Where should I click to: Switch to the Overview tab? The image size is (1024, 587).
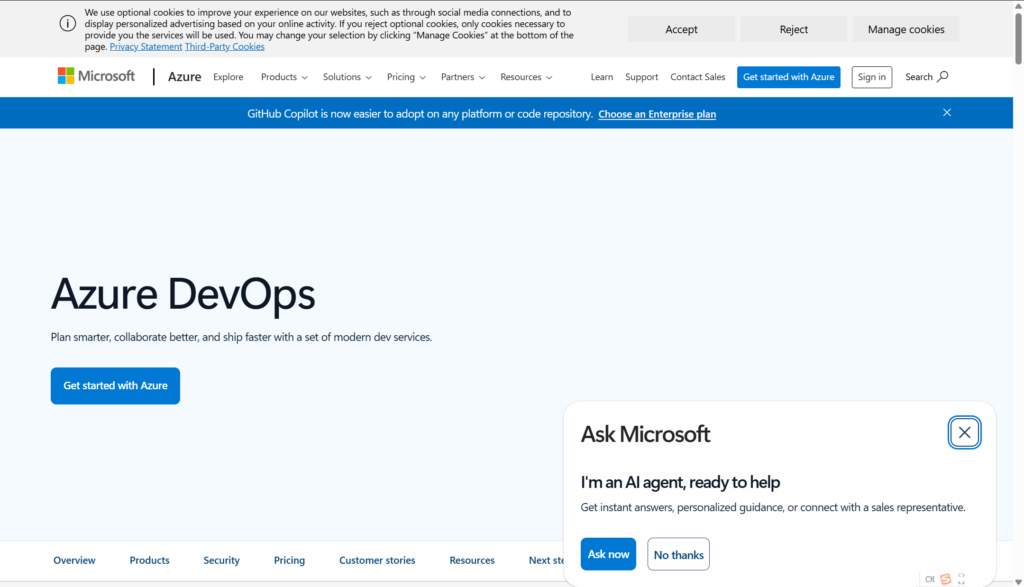(x=74, y=560)
